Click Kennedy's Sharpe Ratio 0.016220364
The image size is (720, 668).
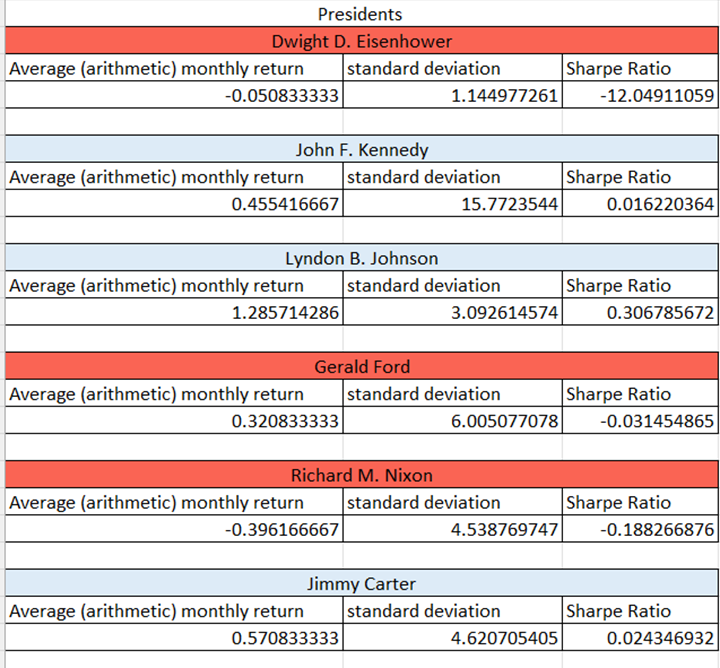640,203
